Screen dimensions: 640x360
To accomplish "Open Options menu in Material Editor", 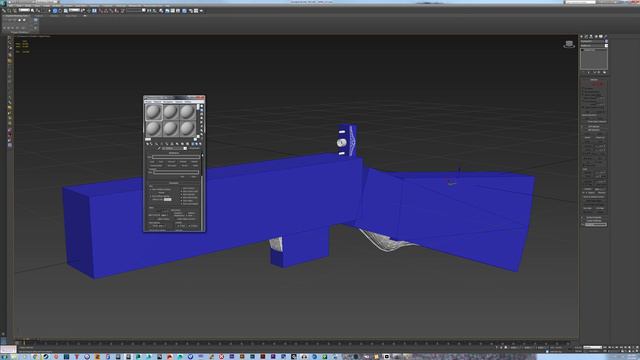I will (179, 102).
